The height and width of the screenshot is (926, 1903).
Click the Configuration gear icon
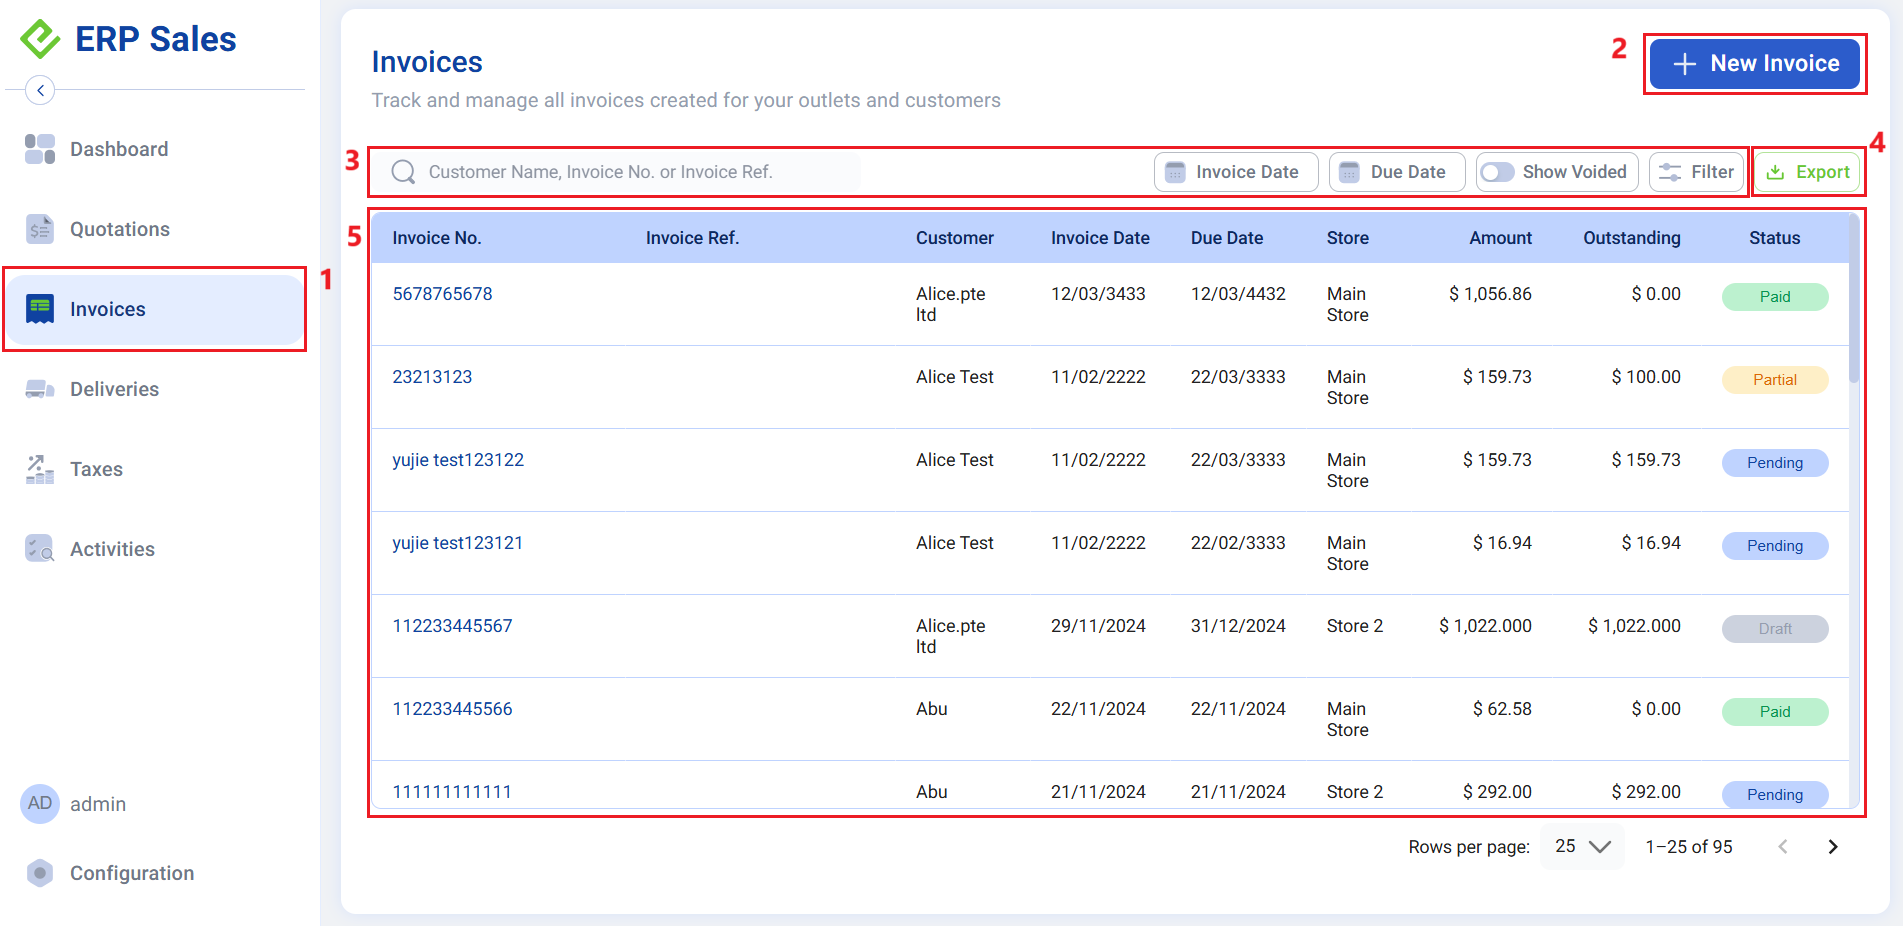tap(39, 872)
